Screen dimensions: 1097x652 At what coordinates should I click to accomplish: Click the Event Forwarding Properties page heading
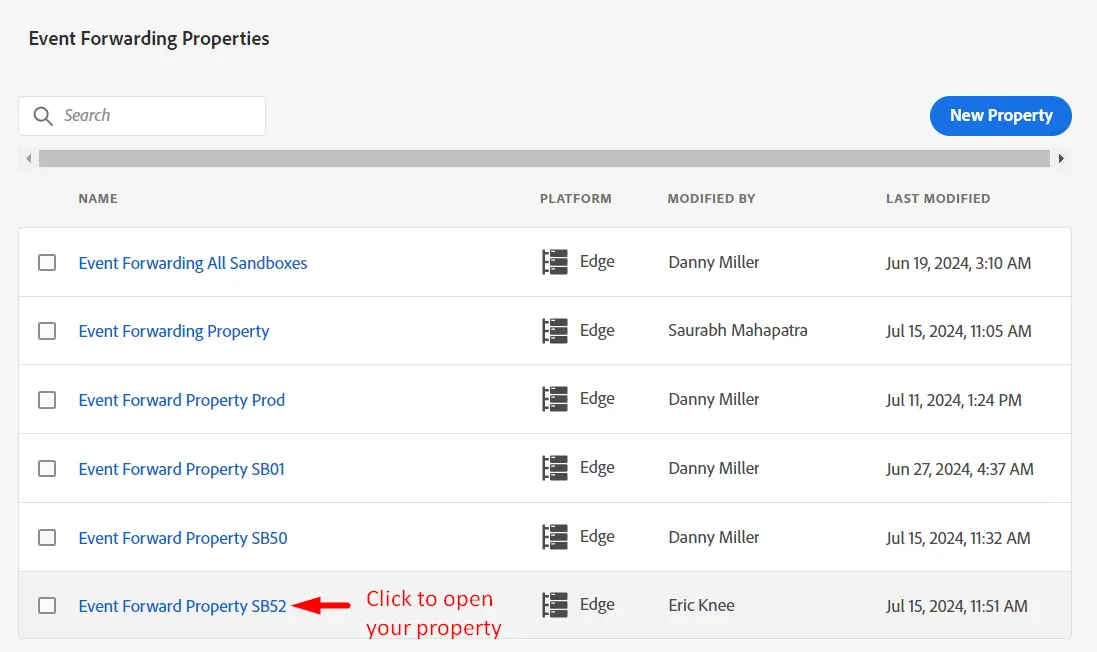coord(149,38)
